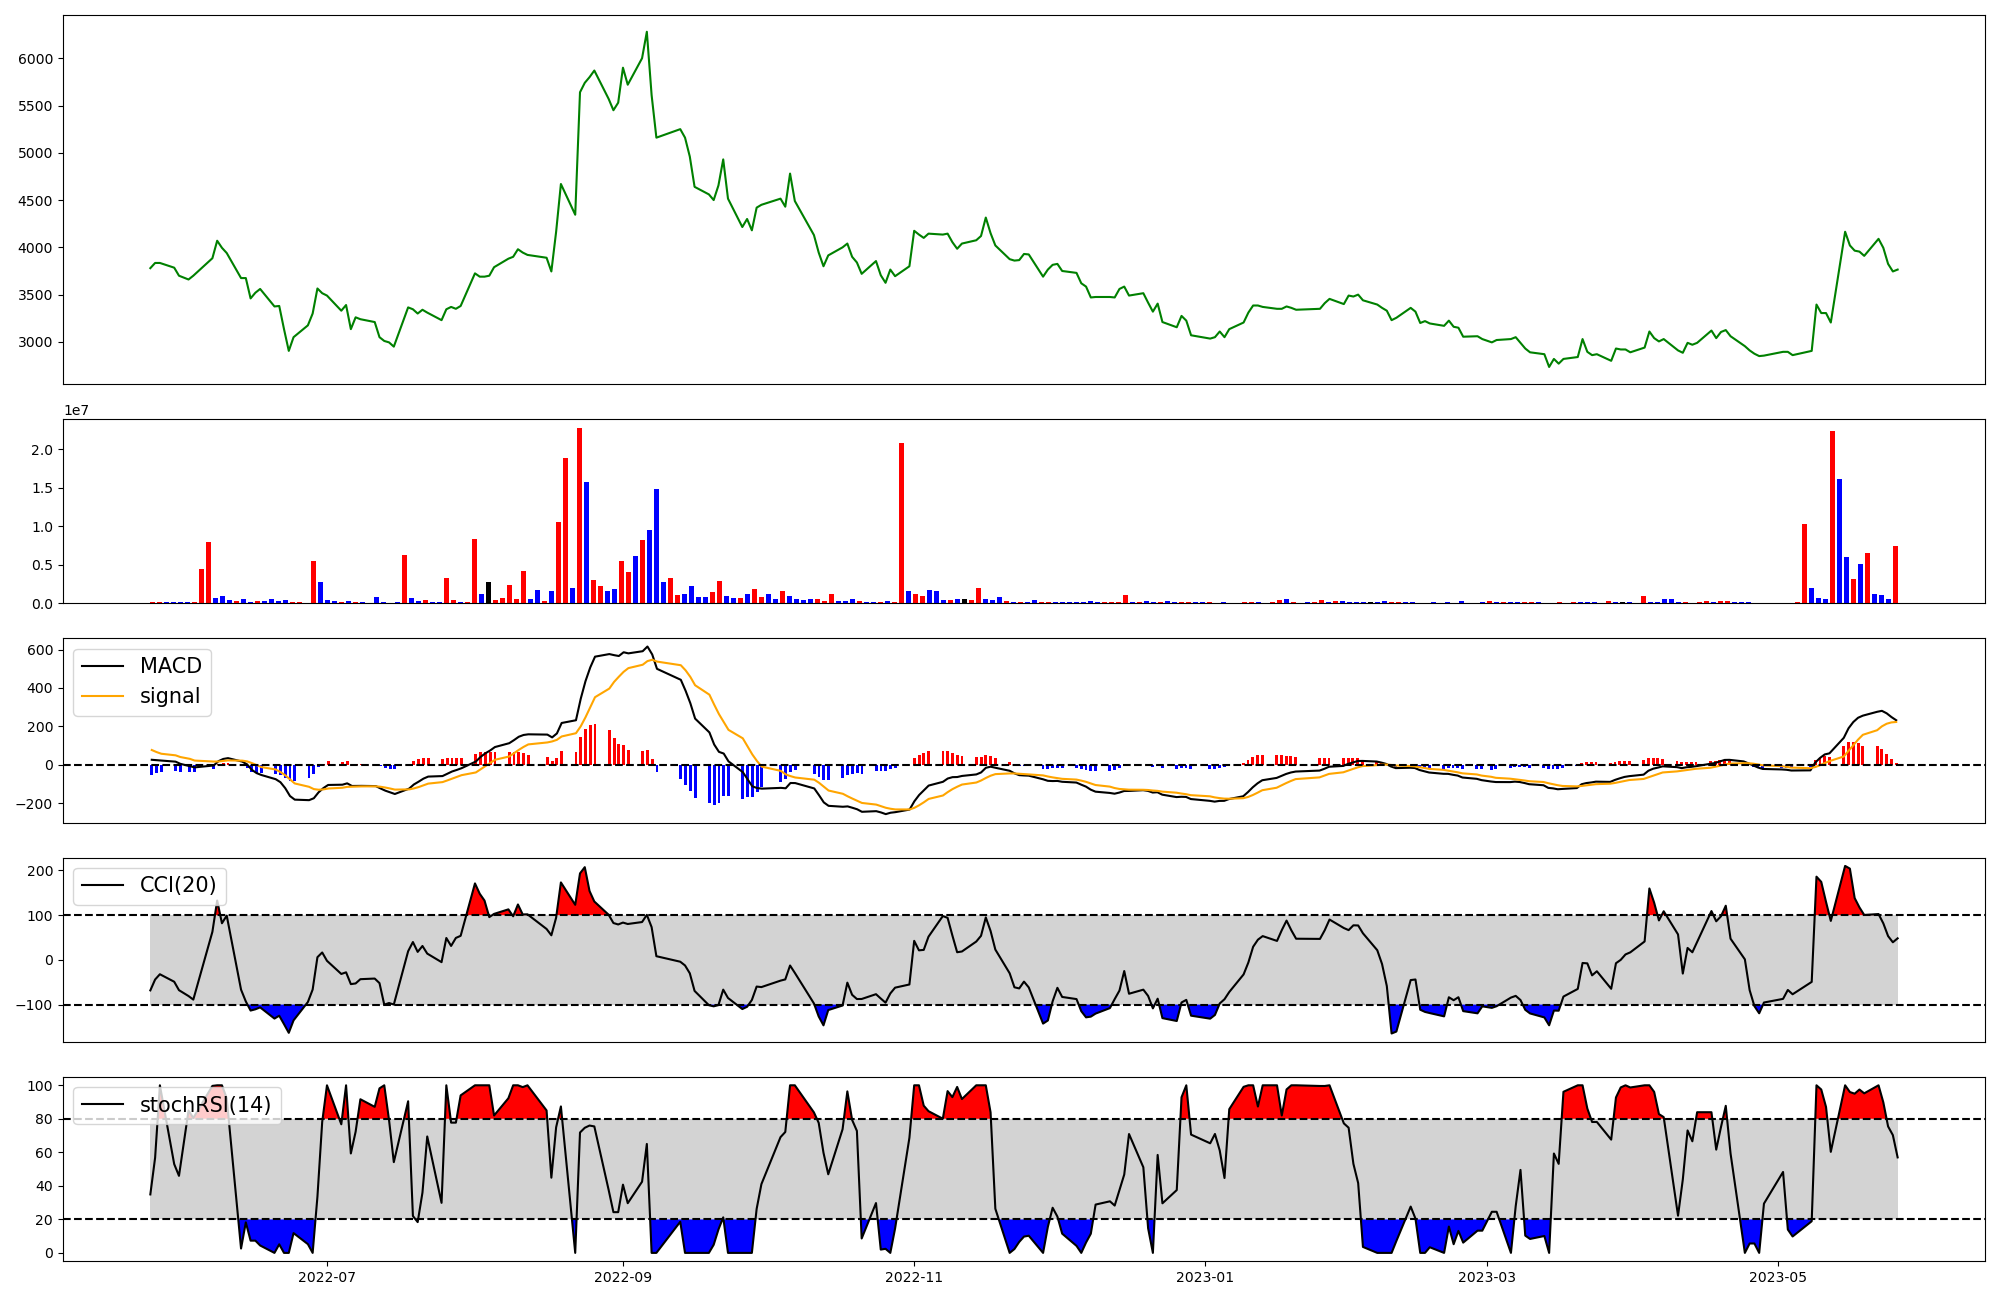This screenshot has height=1300, width=2000.
Task: Click the 80 tick on the stochRSI axis
Action: [44, 1120]
